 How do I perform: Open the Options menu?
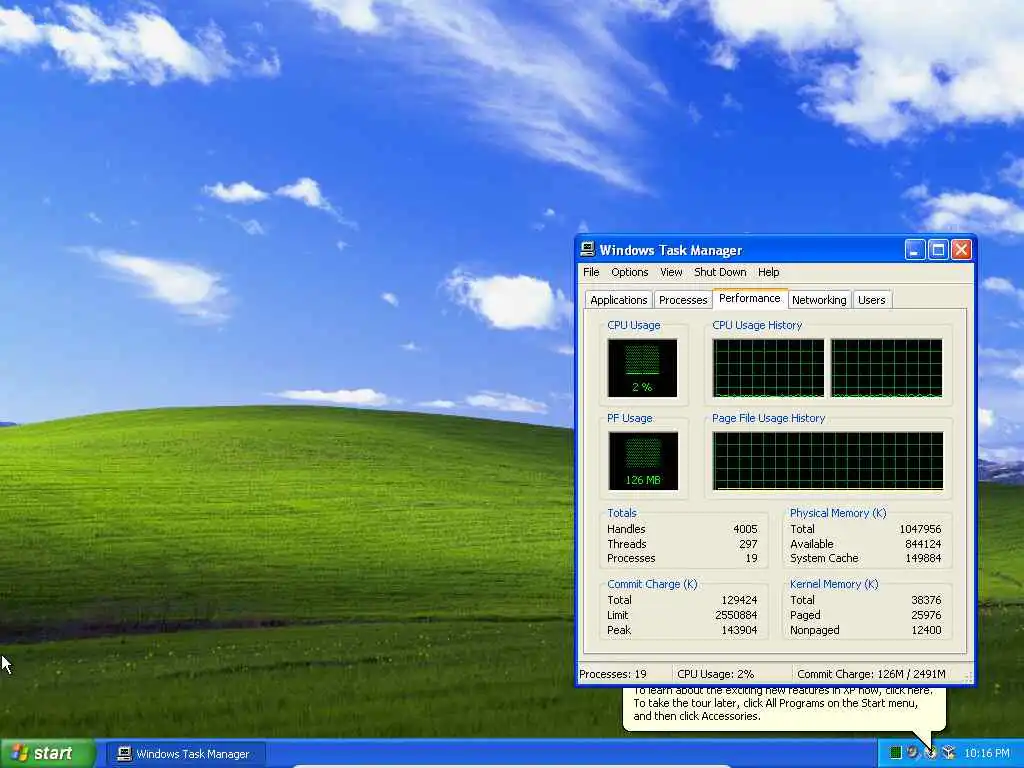(x=630, y=272)
